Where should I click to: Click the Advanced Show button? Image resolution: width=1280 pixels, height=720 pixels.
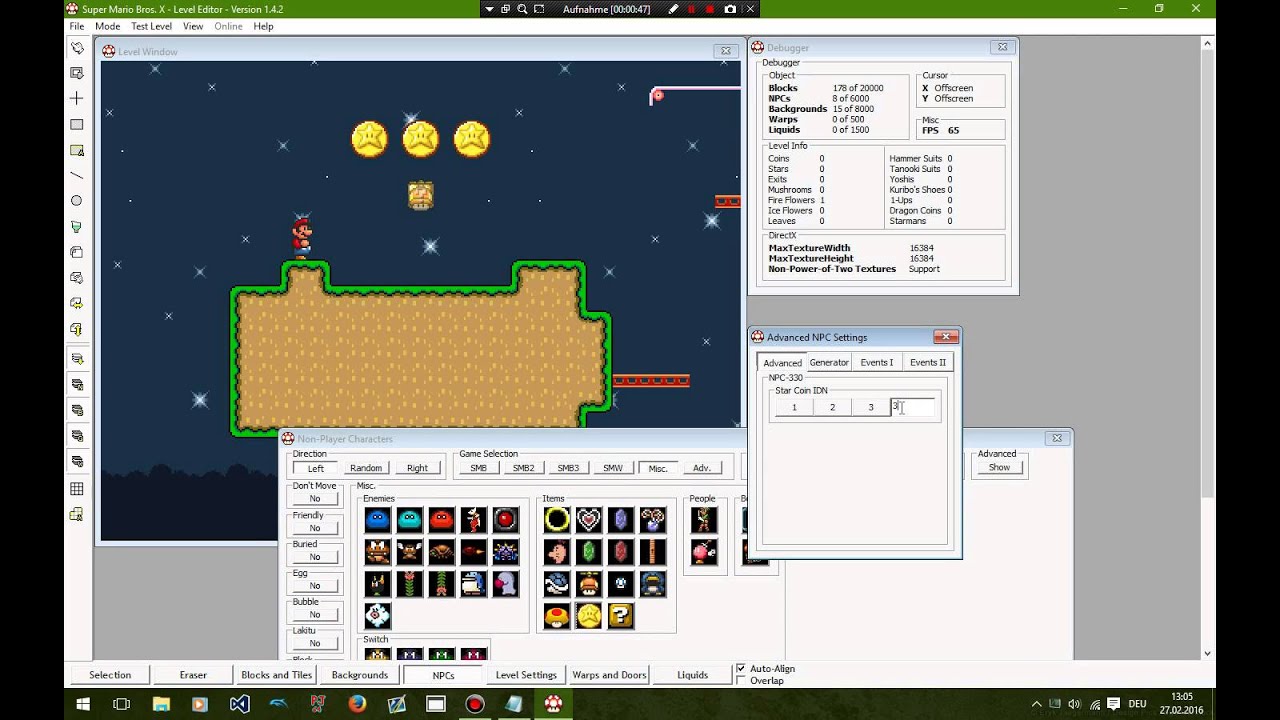[999, 467]
